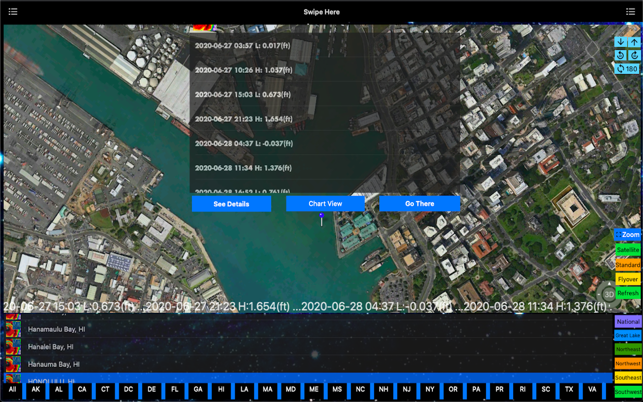Select the VA state tab
This screenshot has width=643, height=402.
click(592, 390)
